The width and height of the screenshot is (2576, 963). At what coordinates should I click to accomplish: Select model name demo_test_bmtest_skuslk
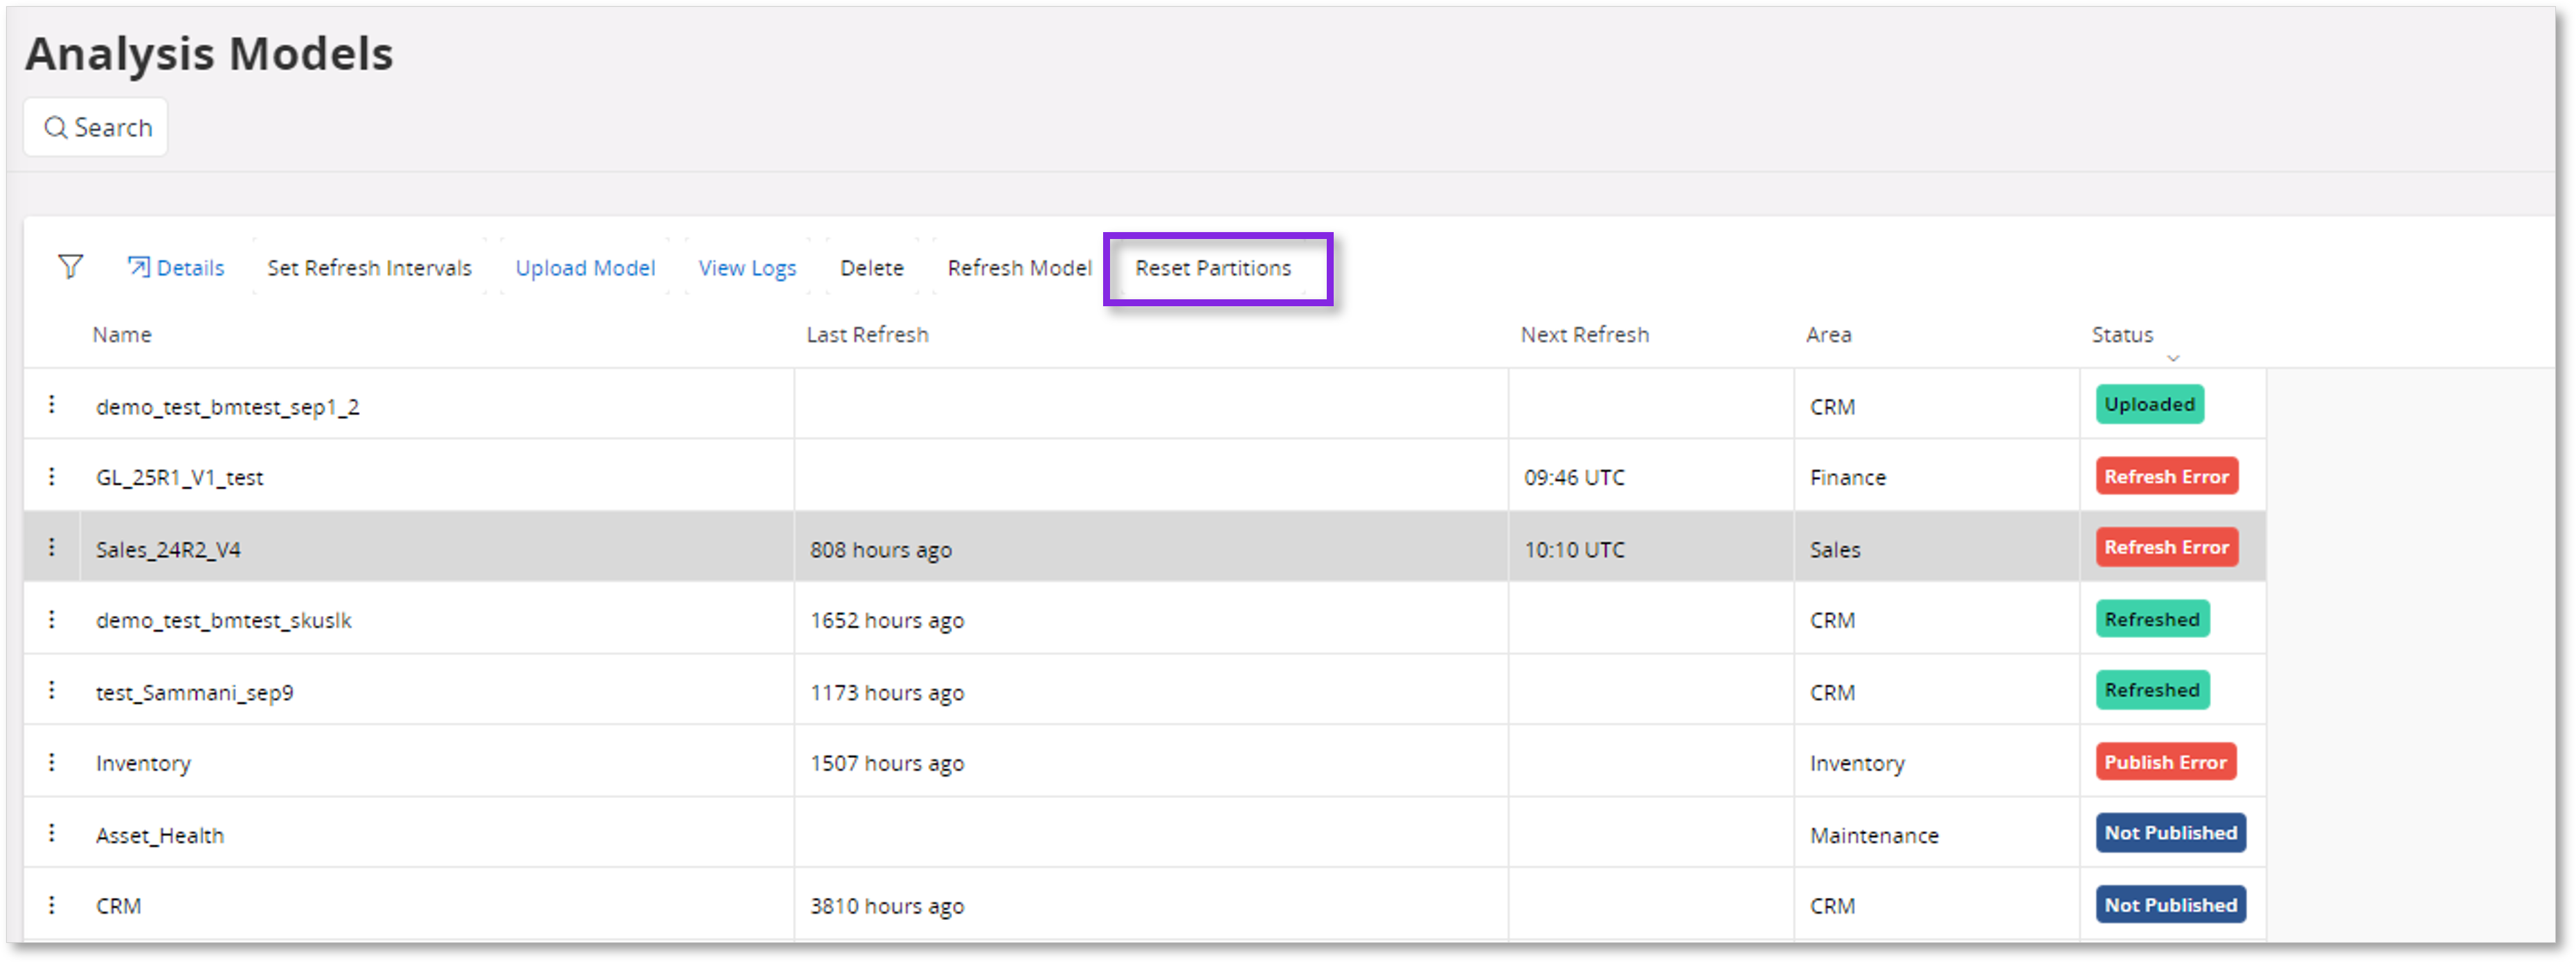click(x=223, y=621)
